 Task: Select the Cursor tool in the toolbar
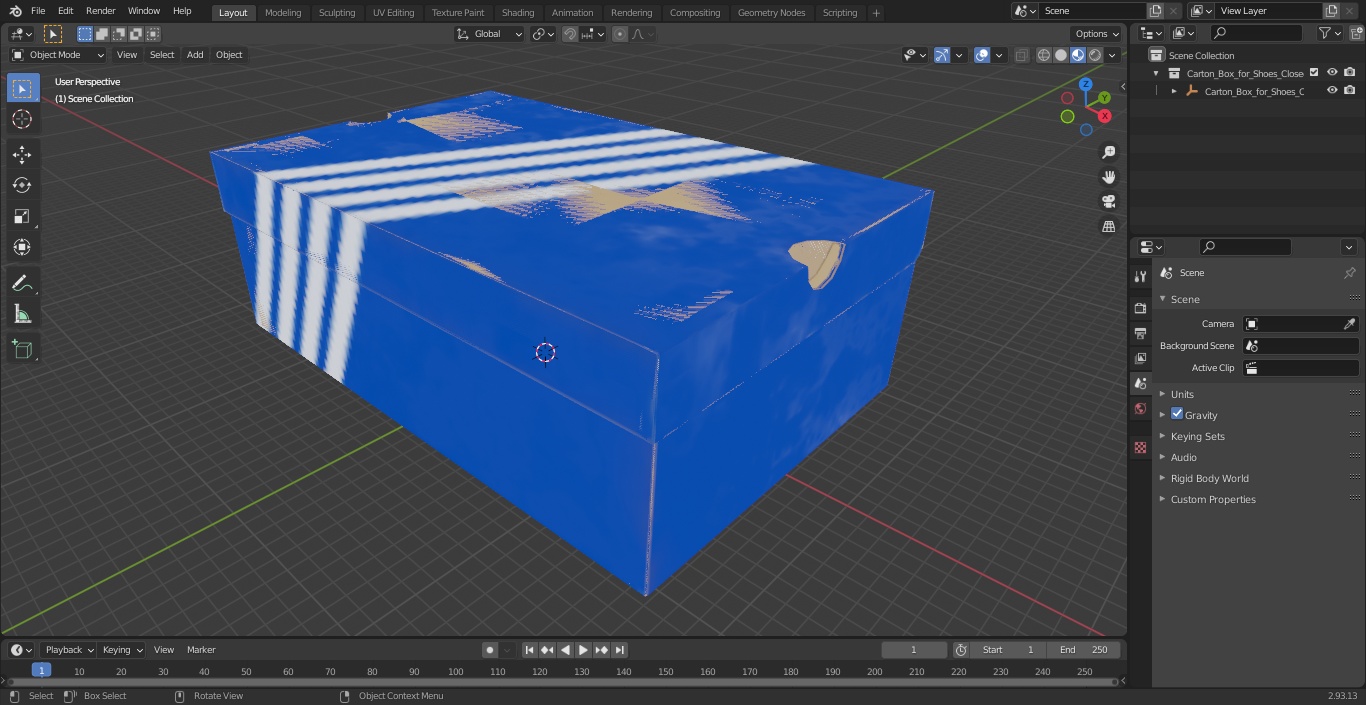click(x=22, y=120)
